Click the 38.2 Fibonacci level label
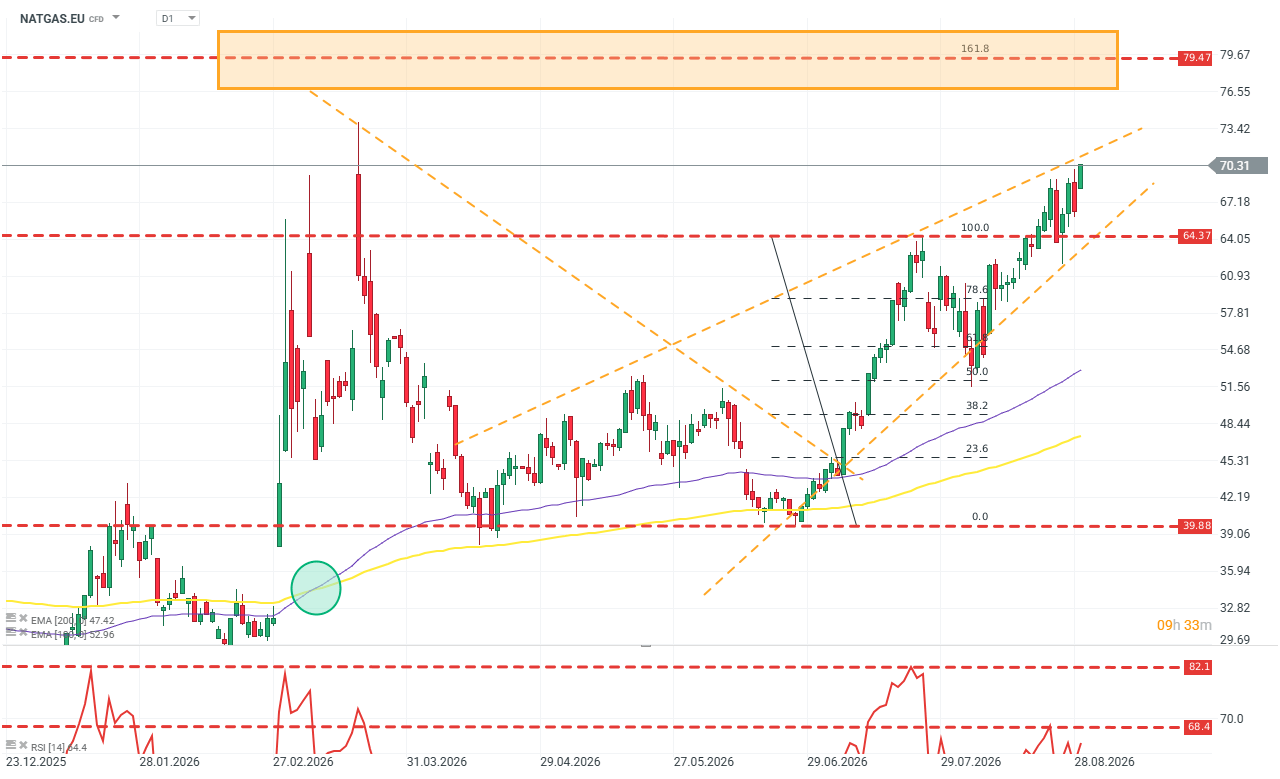Viewport: 1280px width, 779px height. [x=977, y=407]
